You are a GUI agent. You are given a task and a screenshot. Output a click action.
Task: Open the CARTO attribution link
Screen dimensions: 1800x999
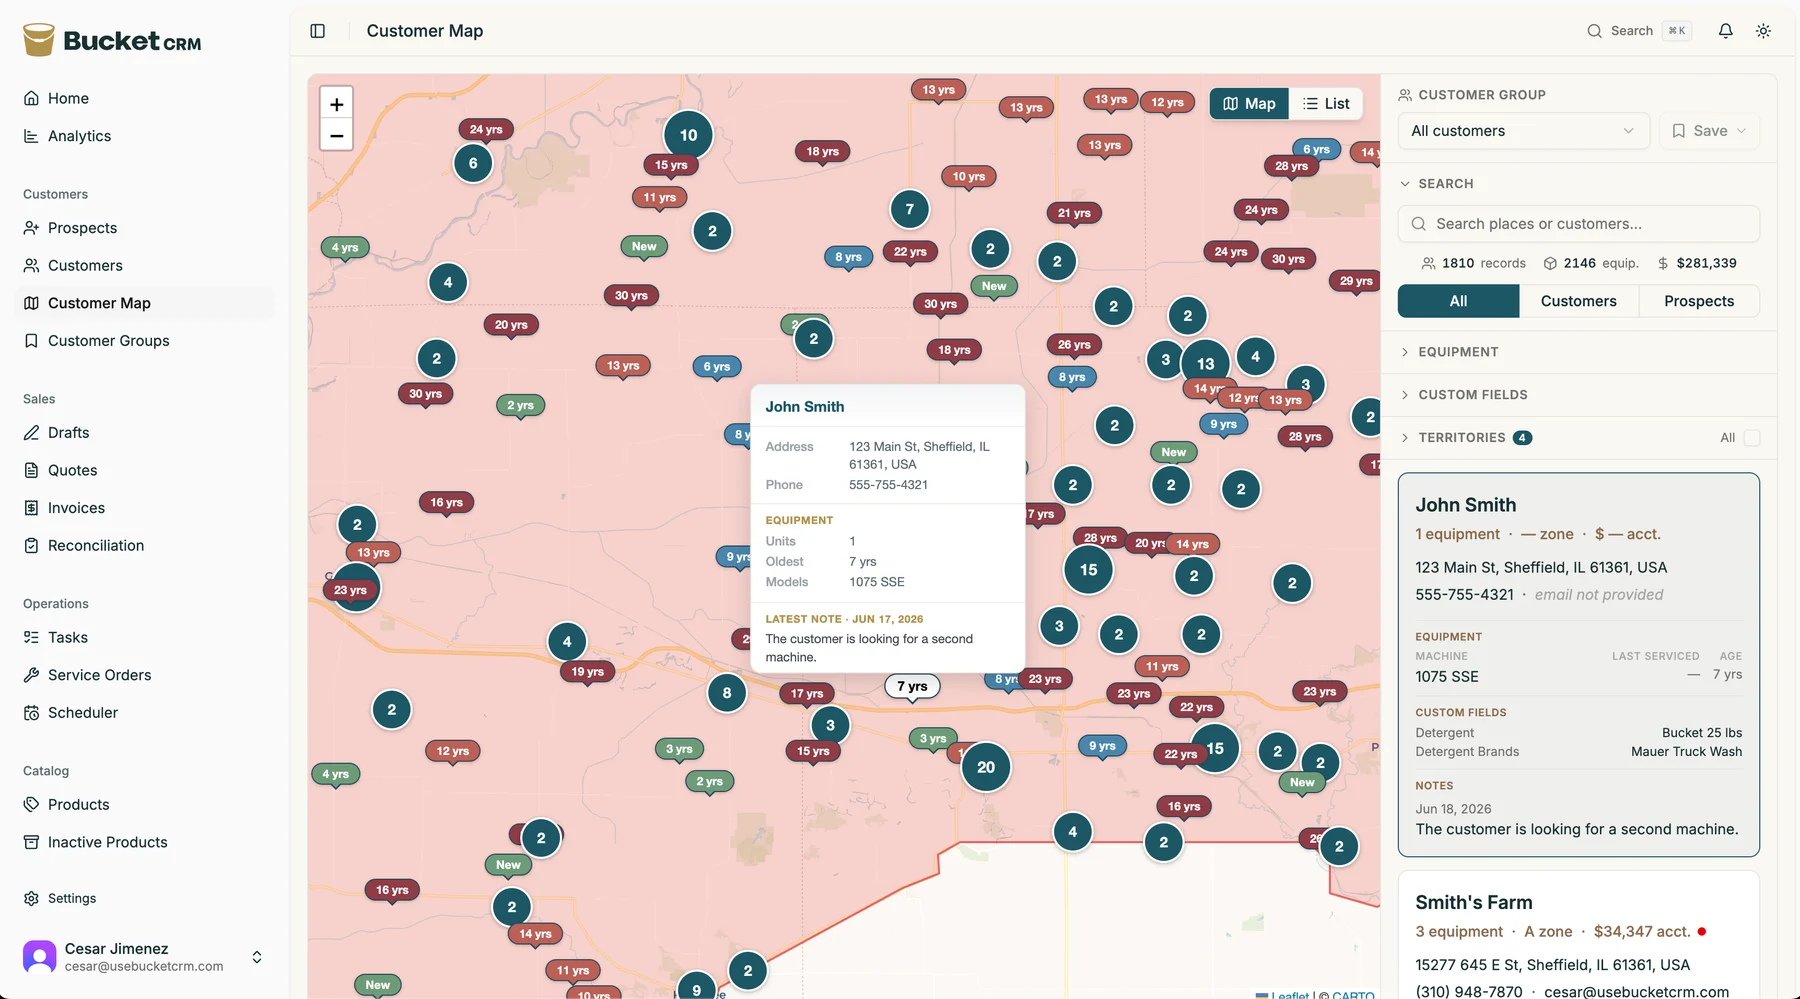(x=1353, y=995)
